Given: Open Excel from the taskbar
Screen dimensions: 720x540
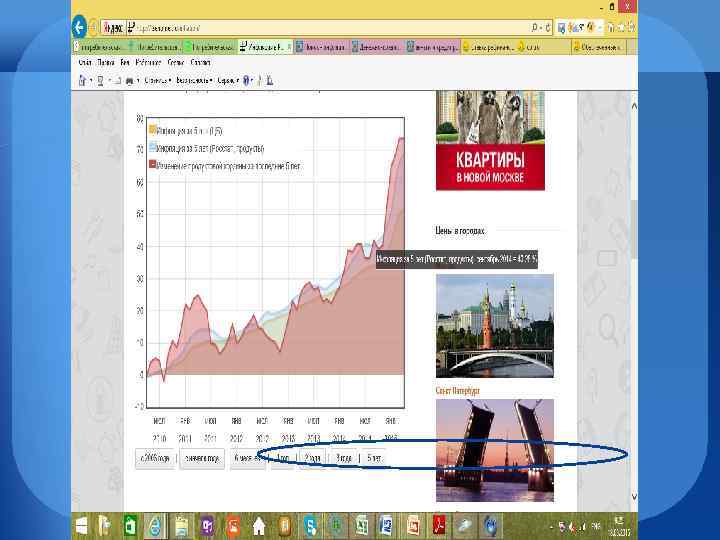Looking at the screenshot, I should tap(362, 526).
